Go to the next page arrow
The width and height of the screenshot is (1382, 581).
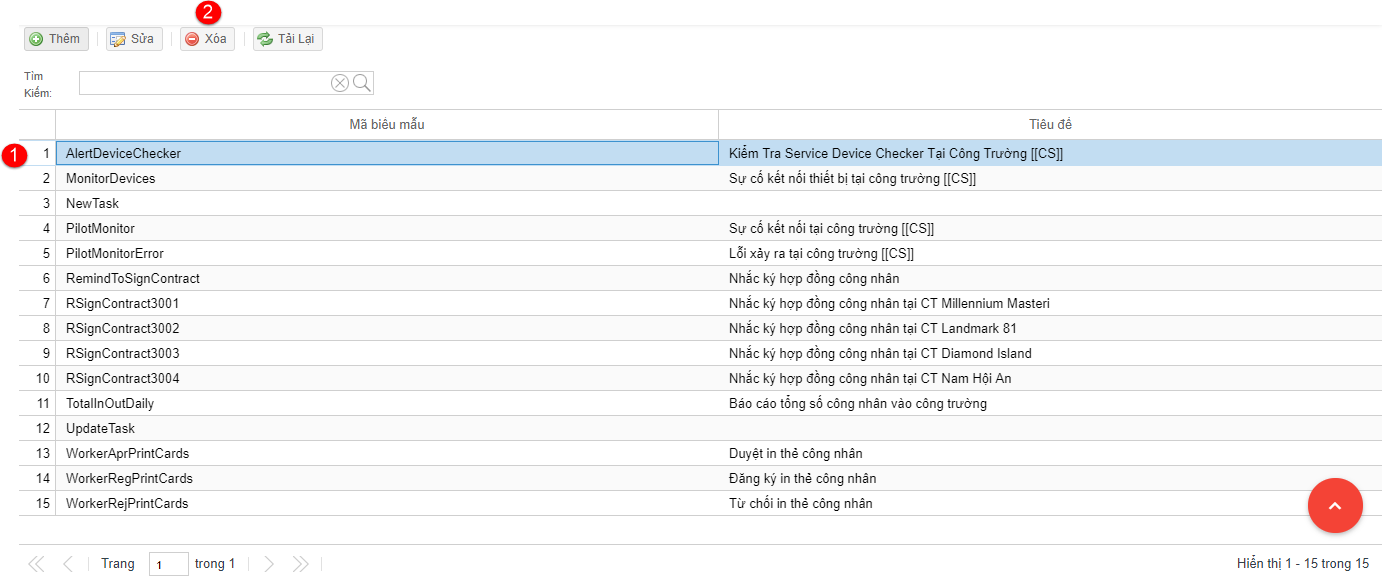pyautogui.click(x=268, y=564)
